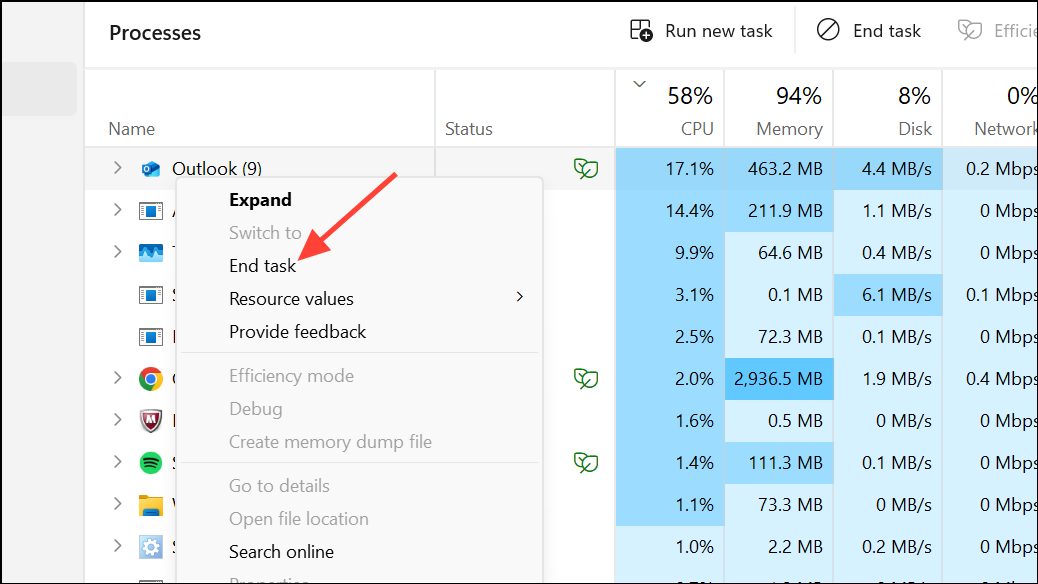
Task: Sort processes by the Memory column header
Action: [x=788, y=128]
